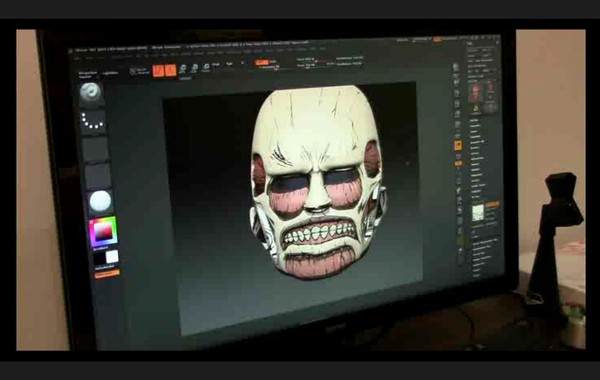Open the dotted stroke type selector
This screenshot has width=600, height=380.
[92, 122]
